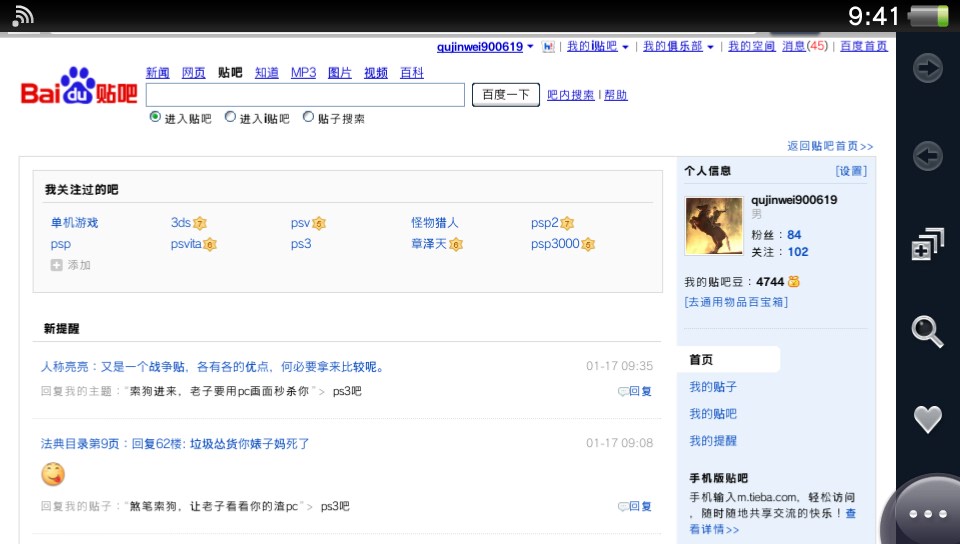This screenshot has height=544, width=960.
Task: Open 我的提醒 in the sidebar
Action: (713, 441)
